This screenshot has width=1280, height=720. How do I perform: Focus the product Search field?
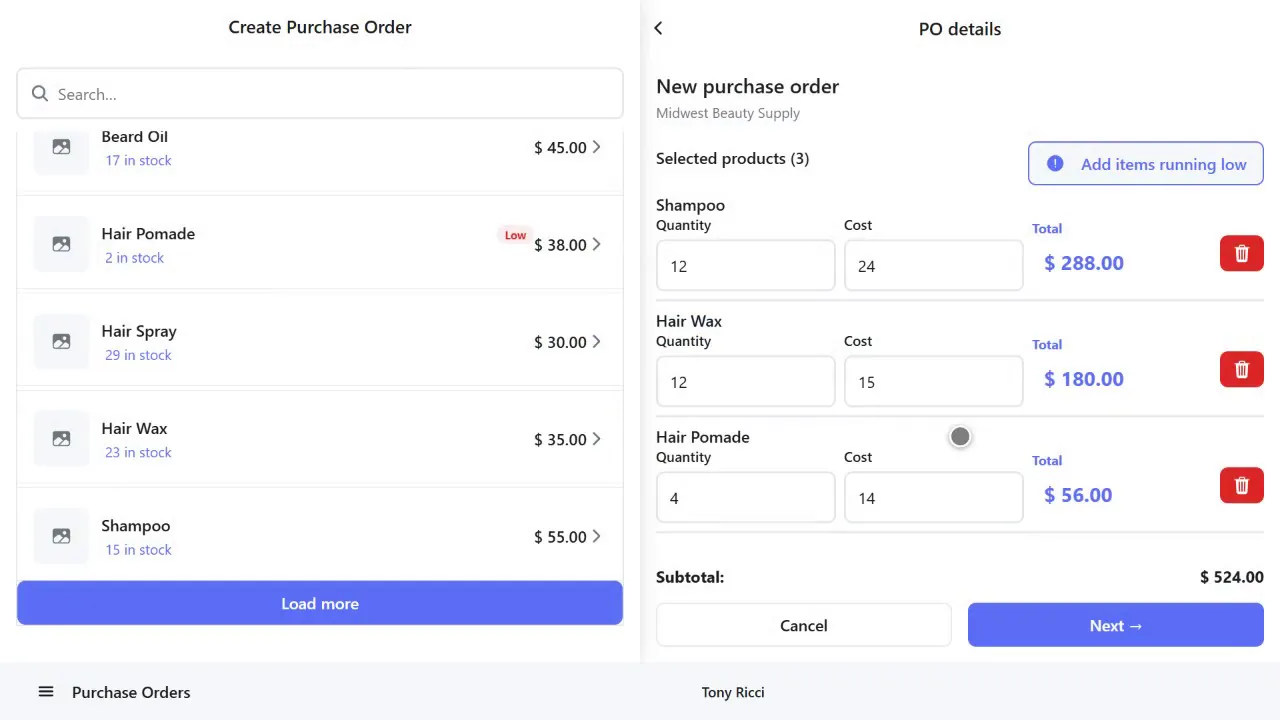coord(320,94)
